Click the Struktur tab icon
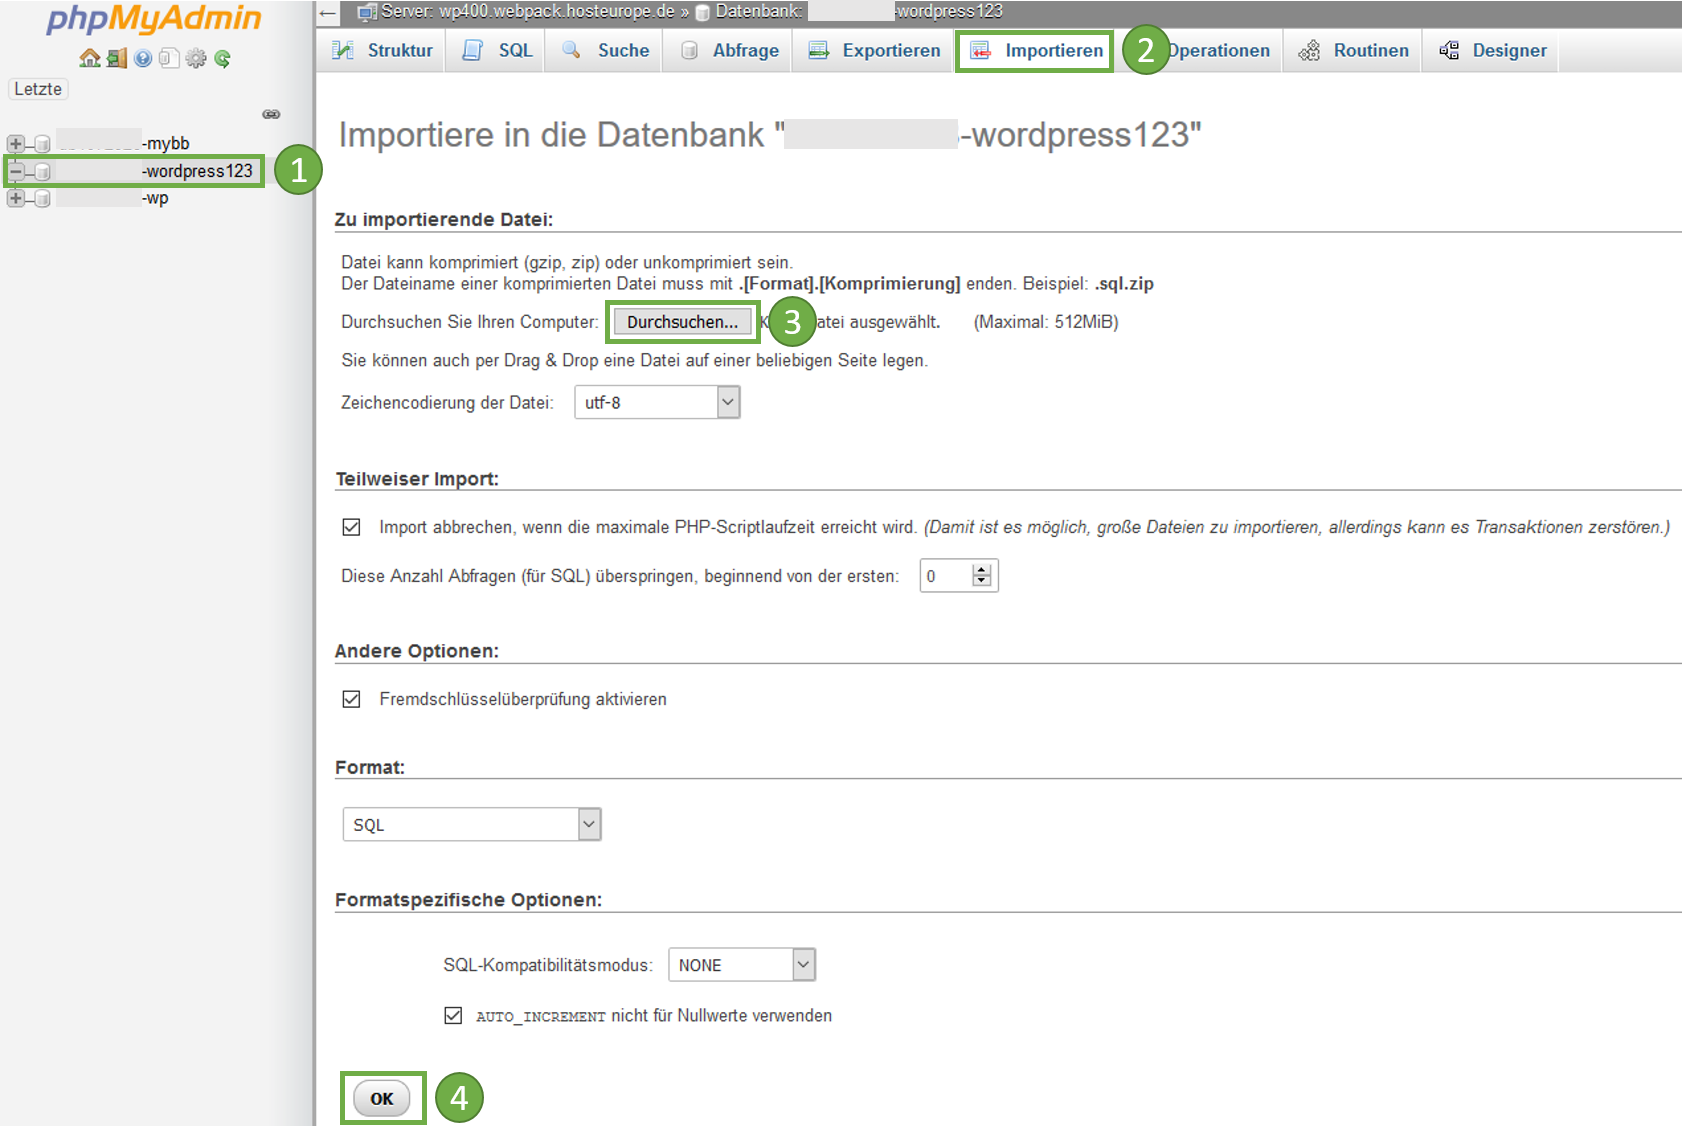Screen dimensions: 1682x1143 point(343,50)
